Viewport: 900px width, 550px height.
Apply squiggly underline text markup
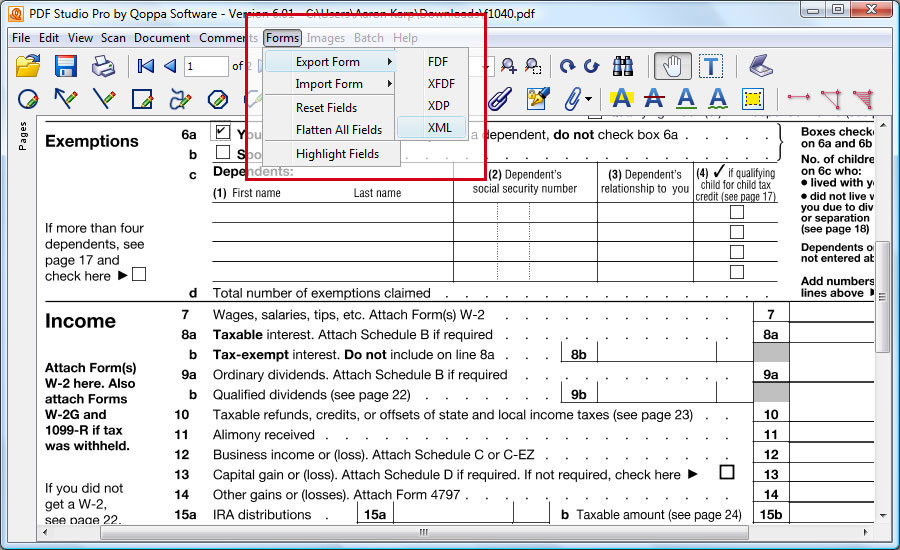tap(718, 99)
